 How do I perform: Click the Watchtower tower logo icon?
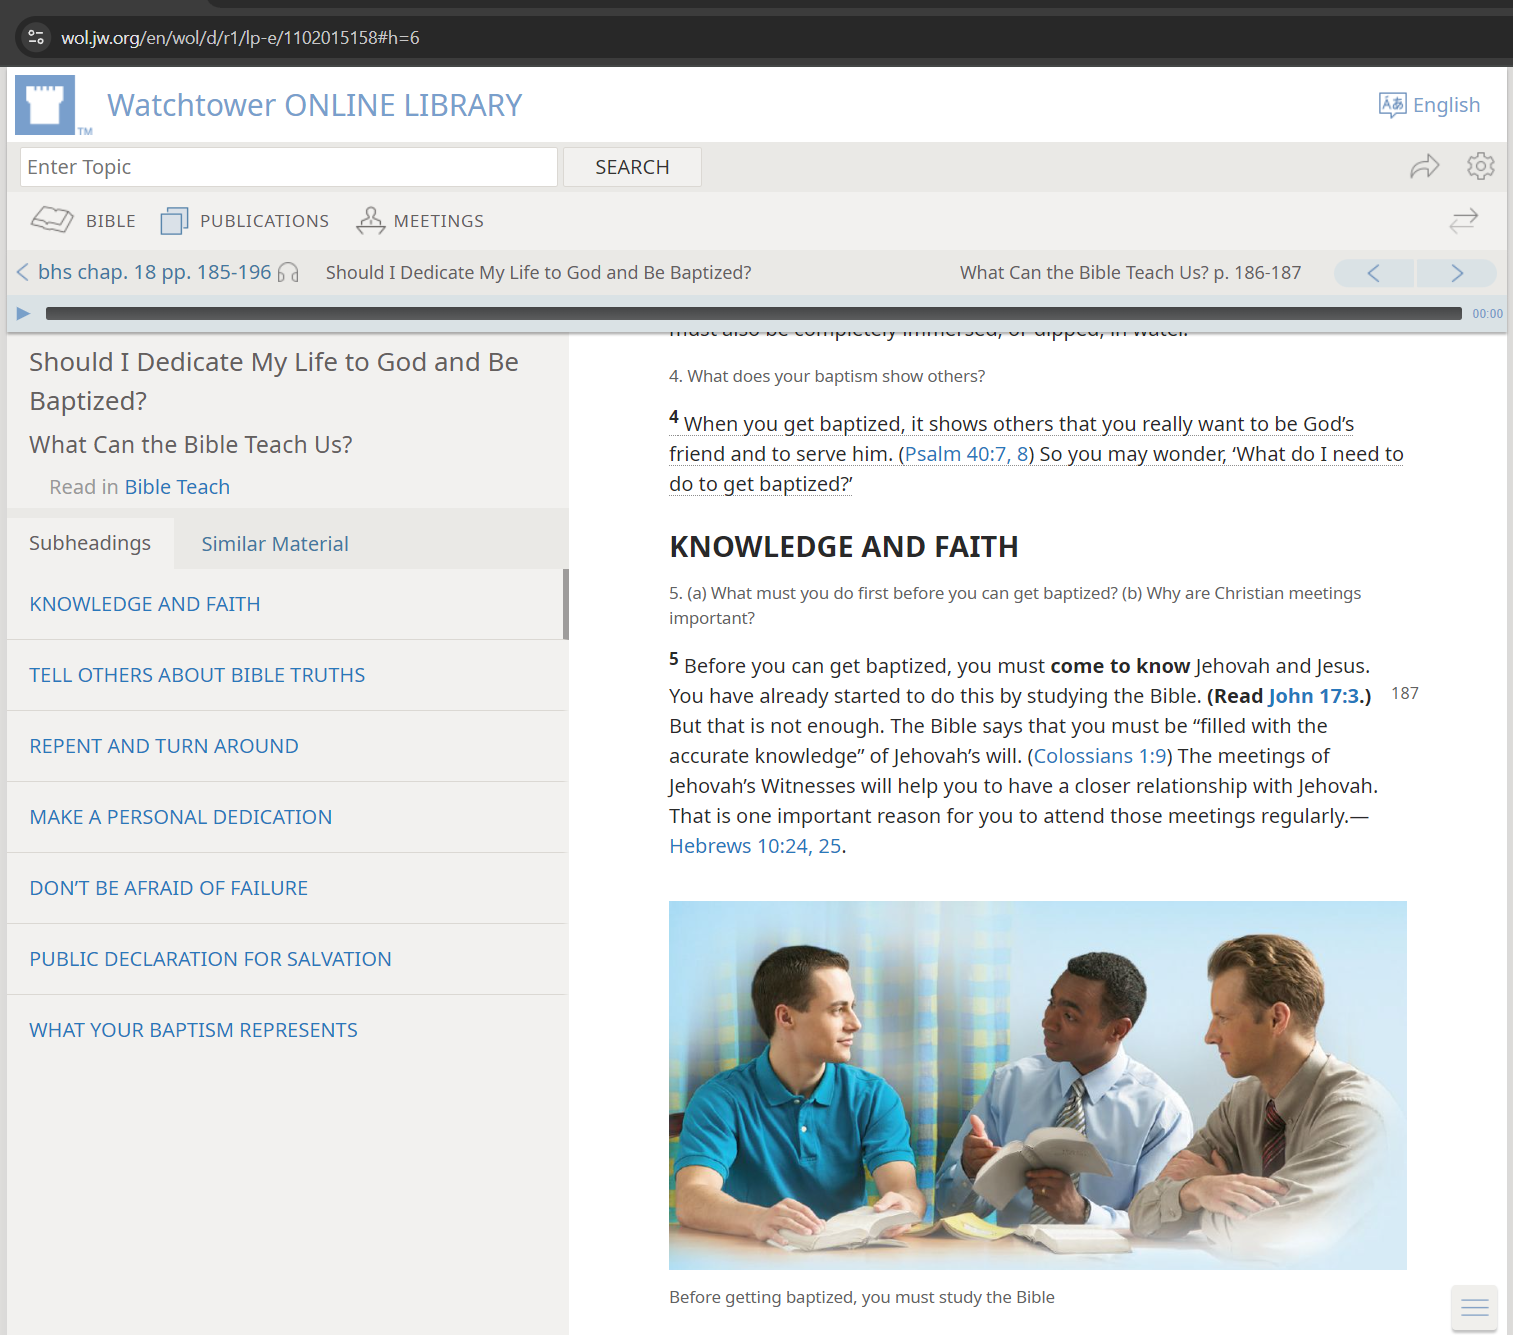[45, 104]
